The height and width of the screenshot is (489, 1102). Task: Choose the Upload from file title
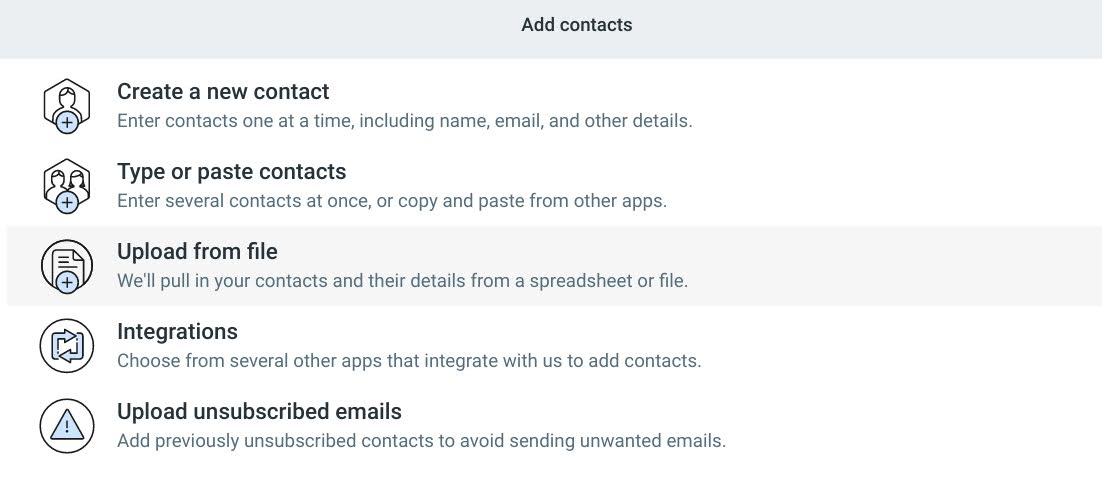tap(197, 252)
